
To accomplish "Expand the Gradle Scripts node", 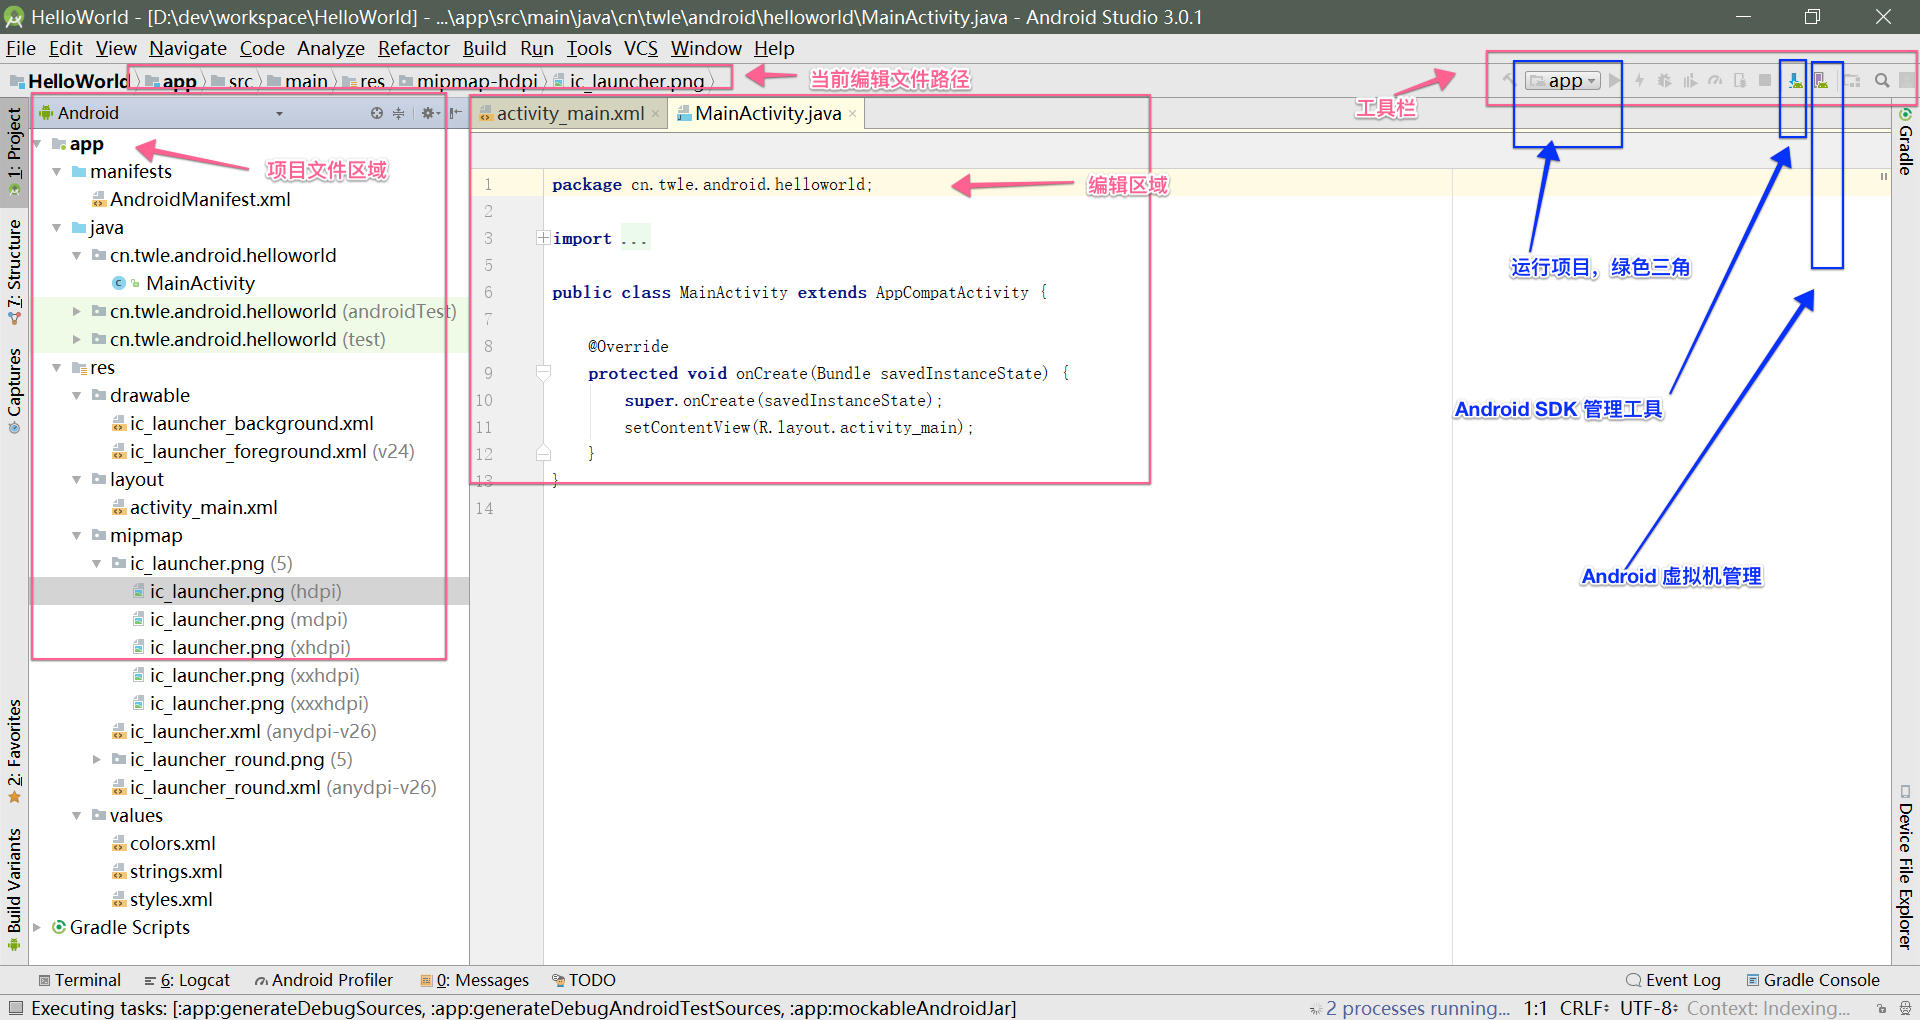I will 37,928.
